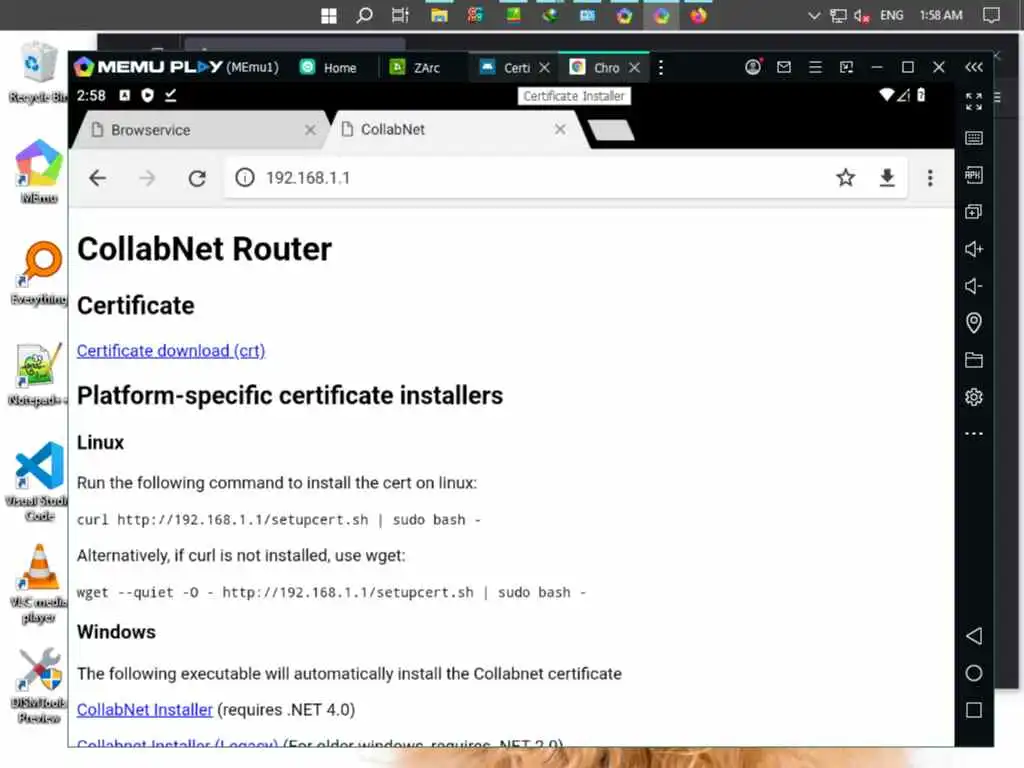Collapse MEmu sidebar with triple chevron
Image resolution: width=1024 pixels, height=768 pixels.
(974, 67)
